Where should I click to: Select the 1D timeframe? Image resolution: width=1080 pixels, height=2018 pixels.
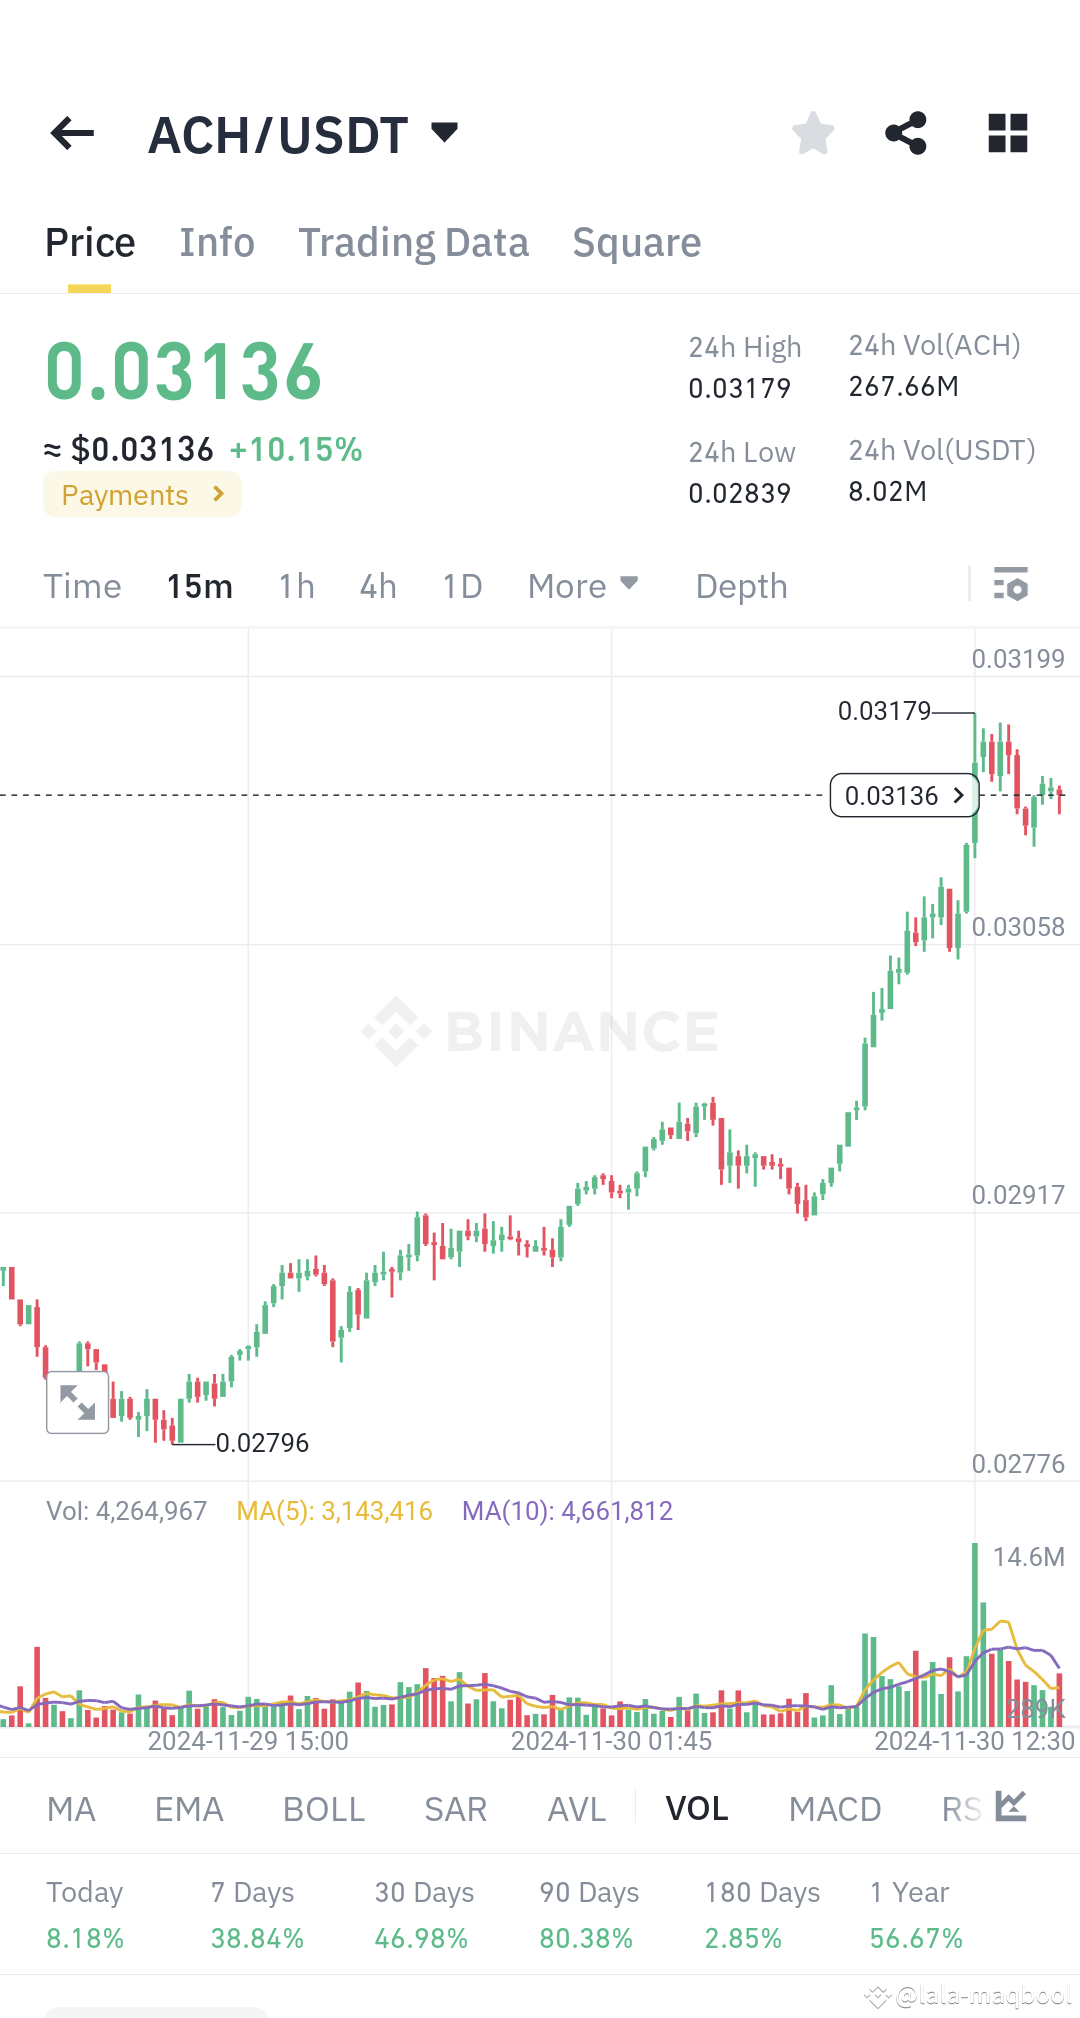tap(461, 585)
